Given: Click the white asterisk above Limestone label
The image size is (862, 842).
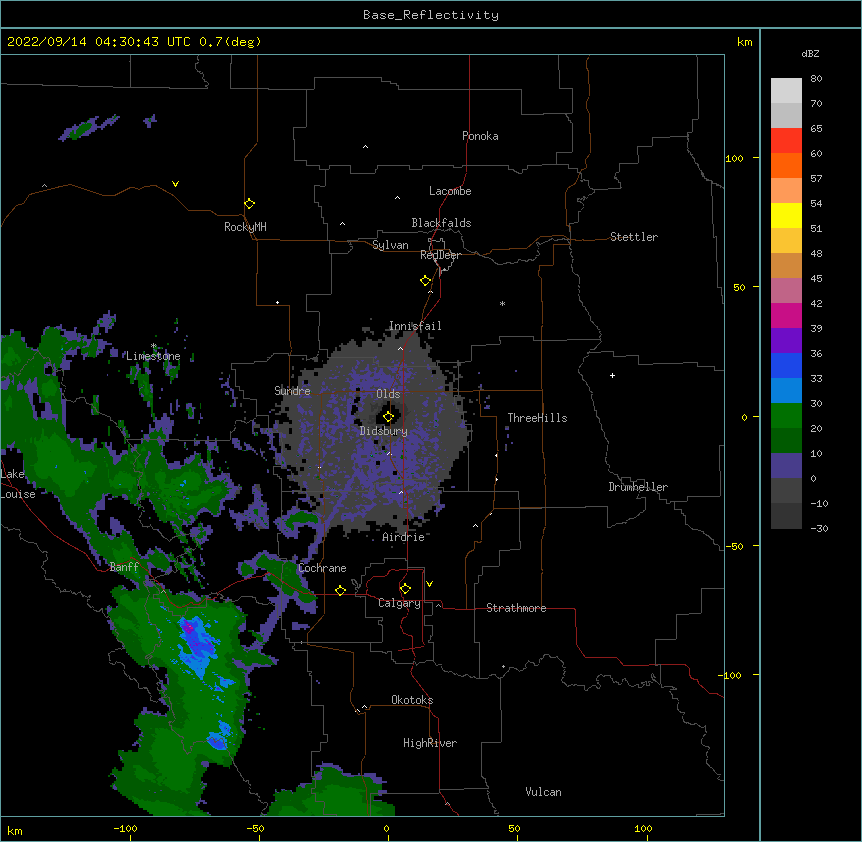Looking at the screenshot, I should point(154,346).
